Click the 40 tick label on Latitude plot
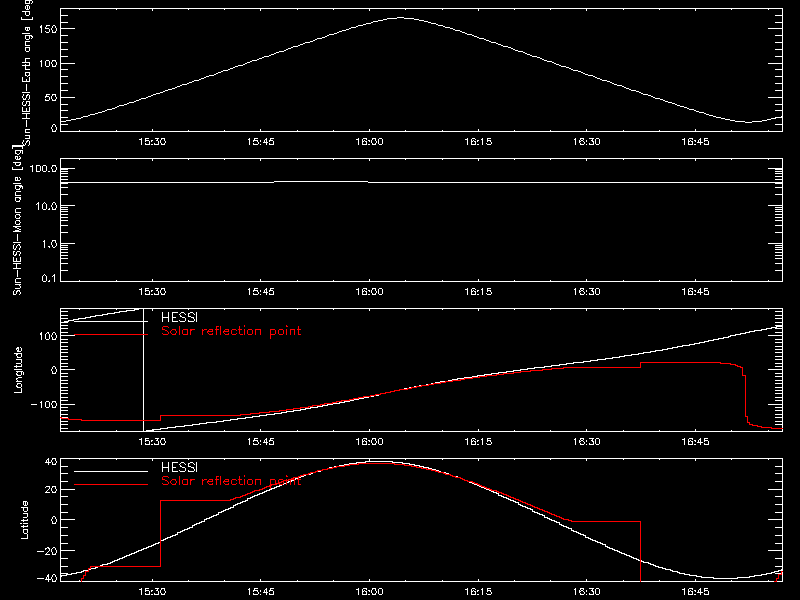This screenshot has width=800, height=600. (51, 462)
